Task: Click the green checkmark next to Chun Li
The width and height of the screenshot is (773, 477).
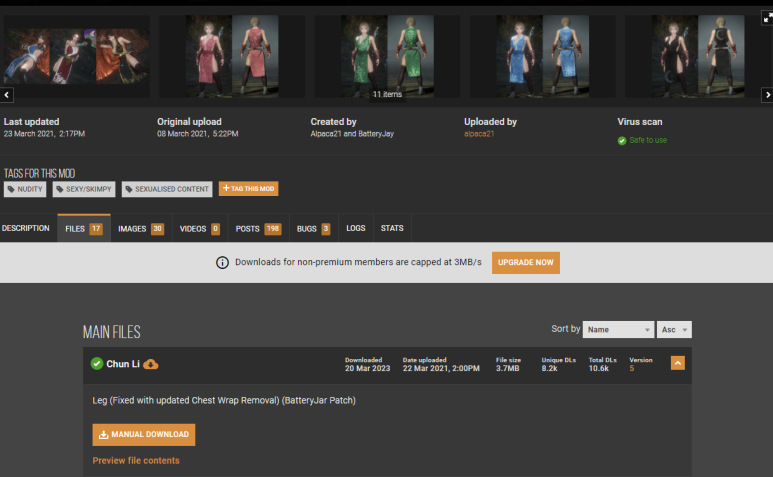Action: (x=97, y=364)
